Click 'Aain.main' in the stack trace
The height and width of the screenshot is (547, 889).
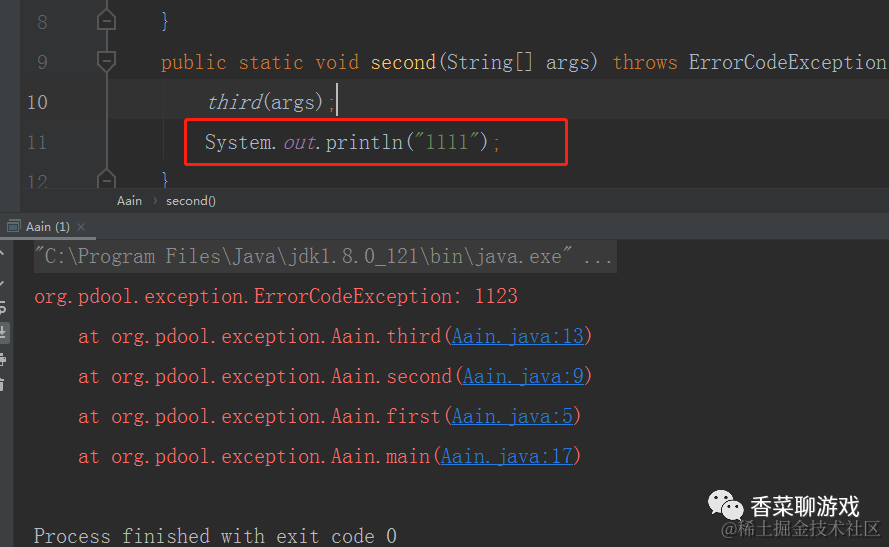pos(380,456)
